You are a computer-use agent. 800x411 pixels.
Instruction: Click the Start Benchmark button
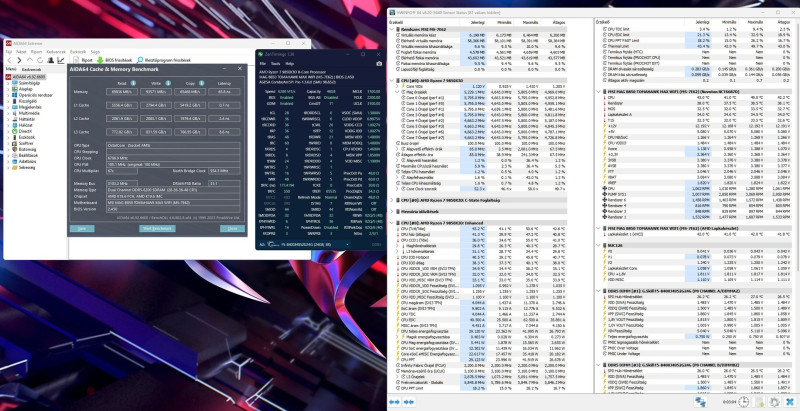point(157,228)
